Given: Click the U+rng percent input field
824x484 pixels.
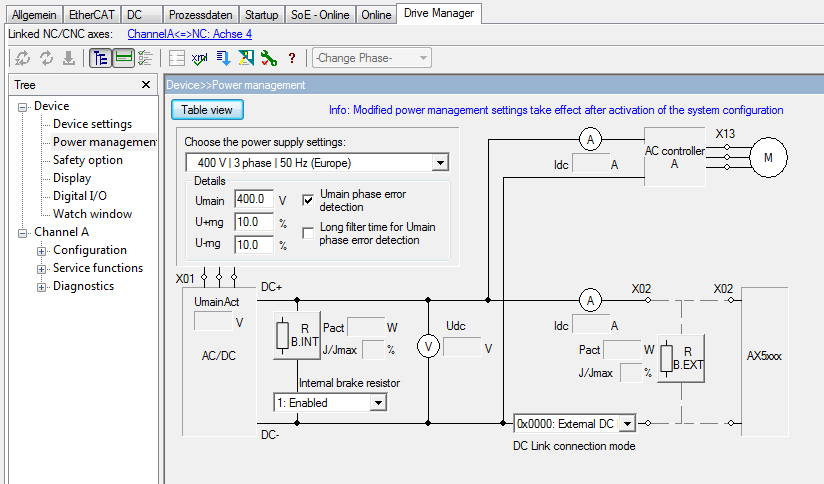Looking at the screenshot, I should point(254,222).
